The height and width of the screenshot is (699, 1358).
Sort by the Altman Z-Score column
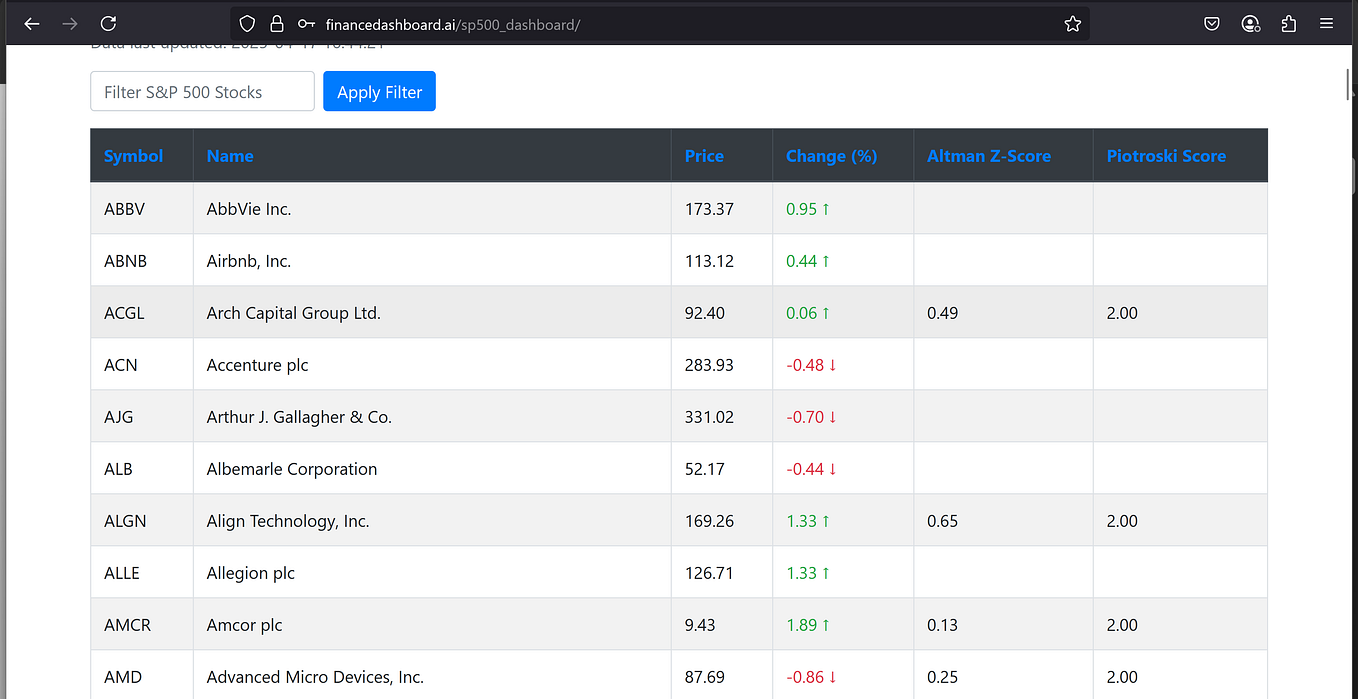pyautogui.click(x=990, y=156)
